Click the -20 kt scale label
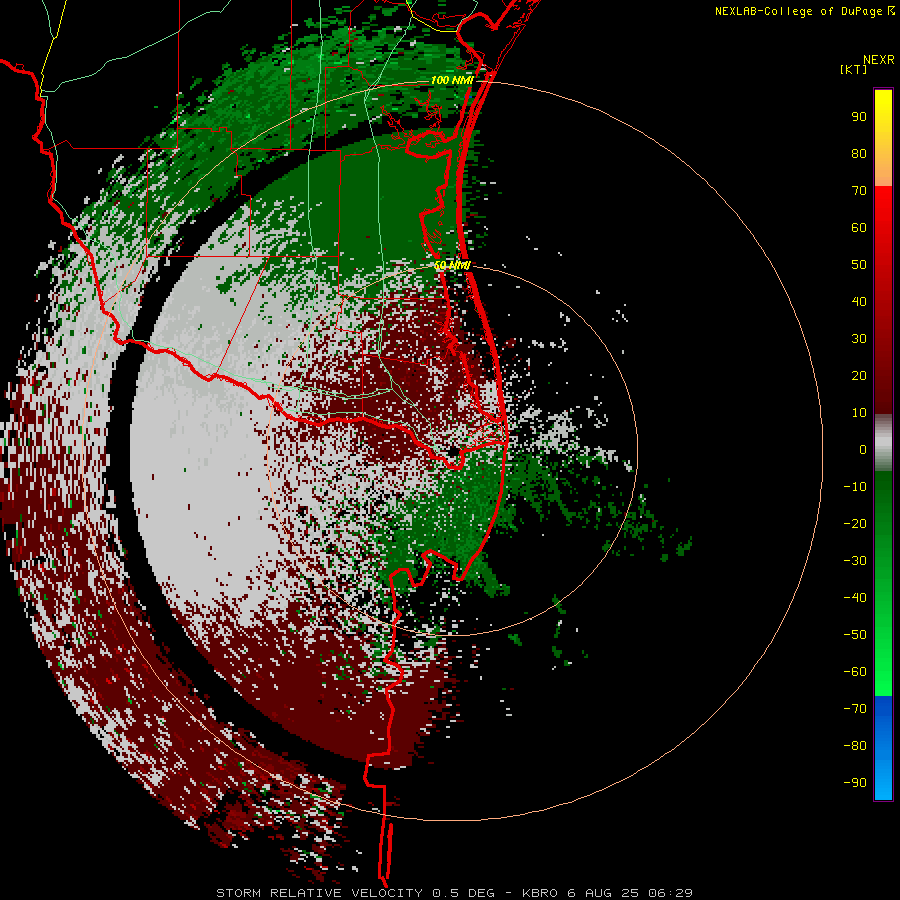The image size is (900, 900). (x=855, y=524)
